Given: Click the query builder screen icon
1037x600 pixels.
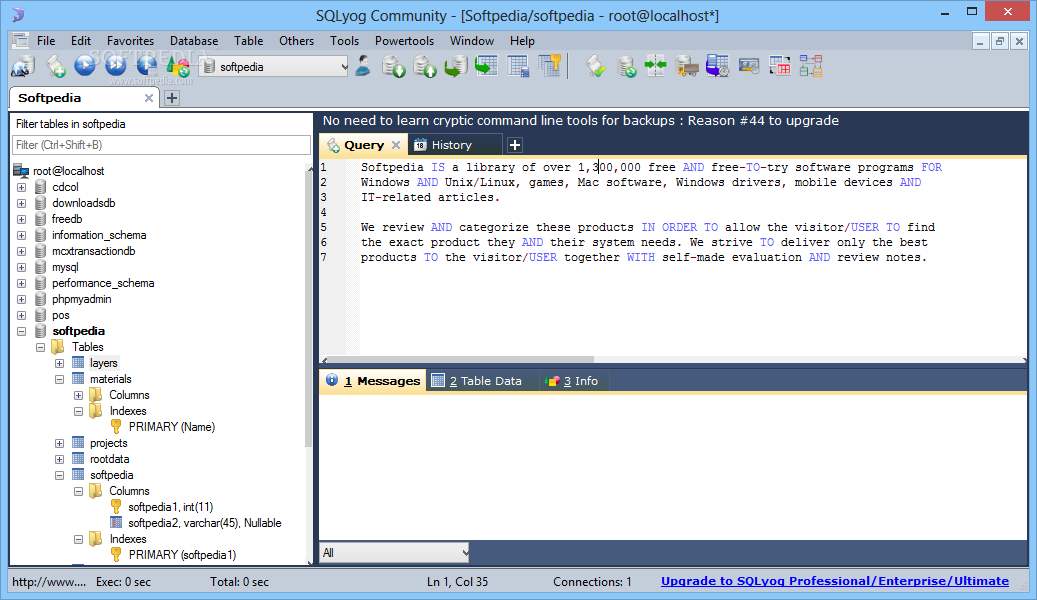Looking at the screenshot, I should (x=749, y=66).
